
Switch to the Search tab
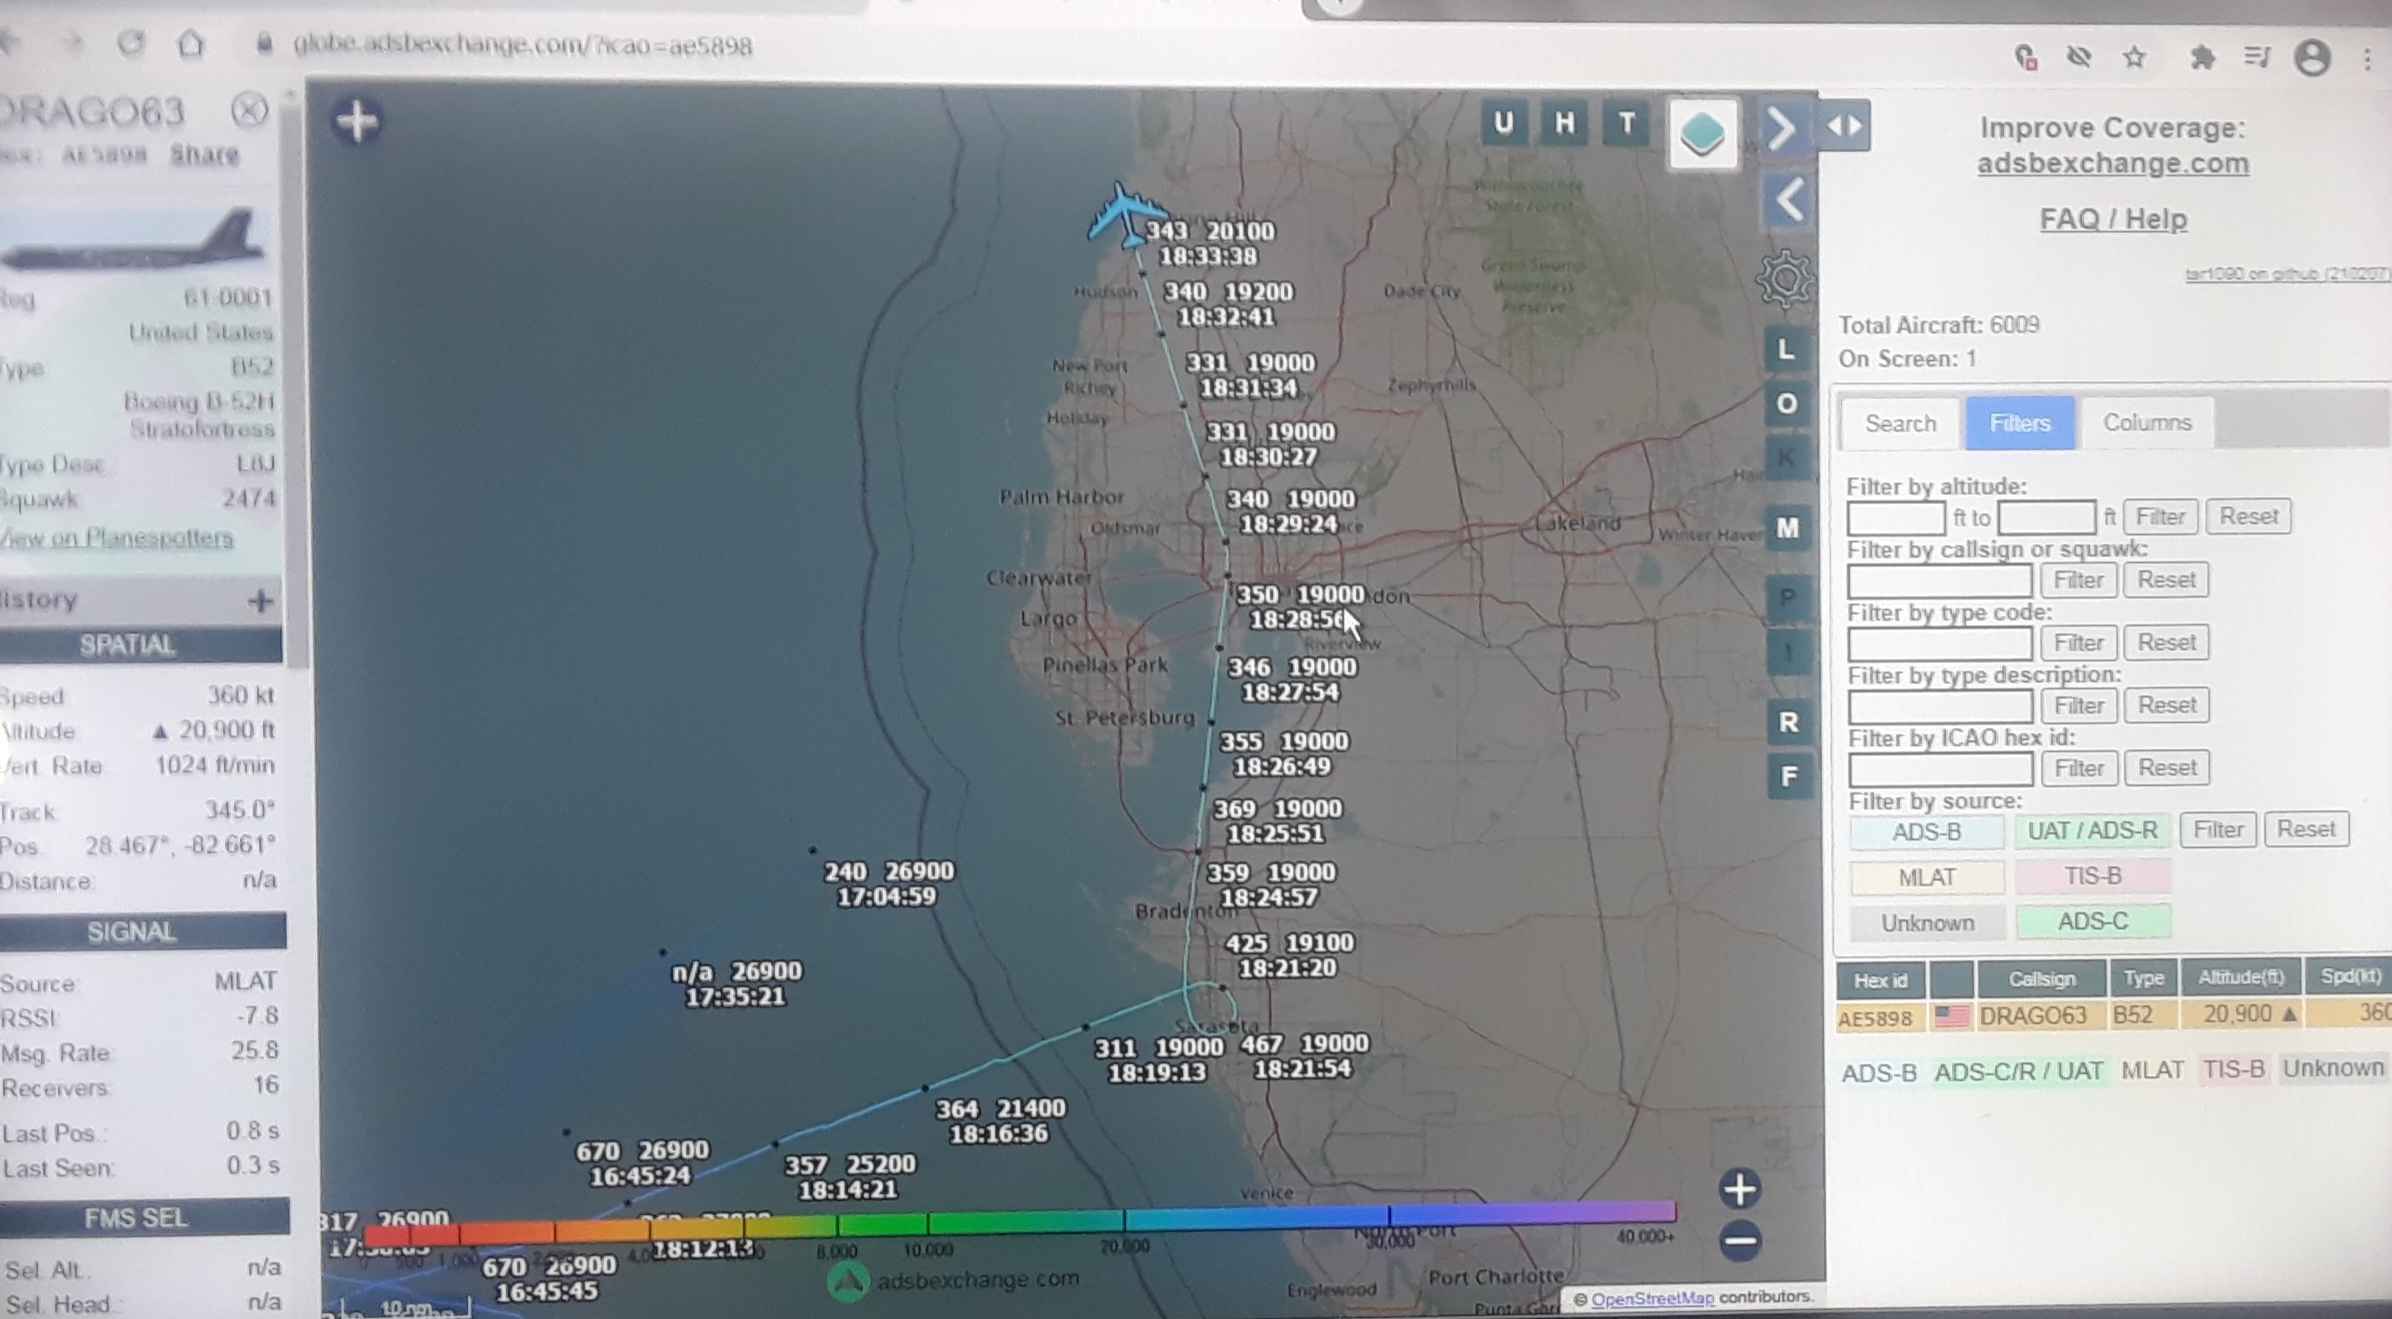pyautogui.click(x=1900, y=423)
